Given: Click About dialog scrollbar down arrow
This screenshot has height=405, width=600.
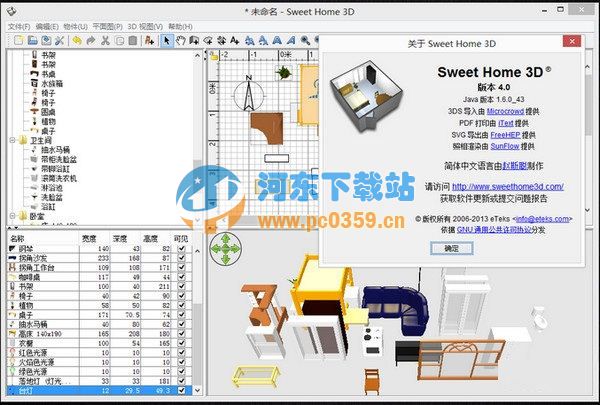Looking at the screenshot, I should pos(588,210).
